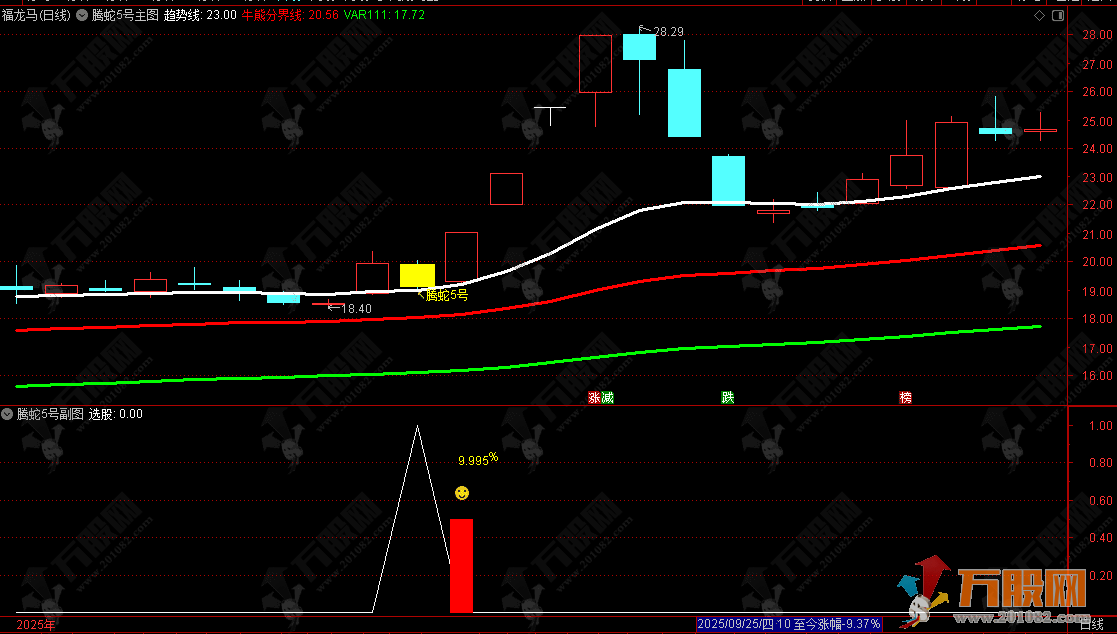Click the red signal bar in the sub chart
This screenshot has width=1117, height=634.
[x=462, y=566]
